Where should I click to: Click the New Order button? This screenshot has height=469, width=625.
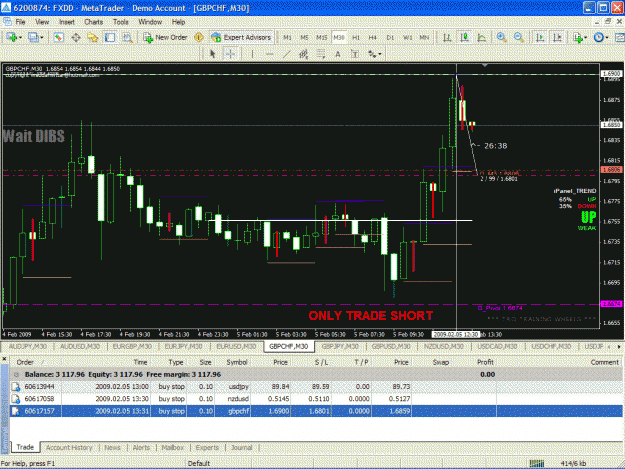click(x=165, y=37)
